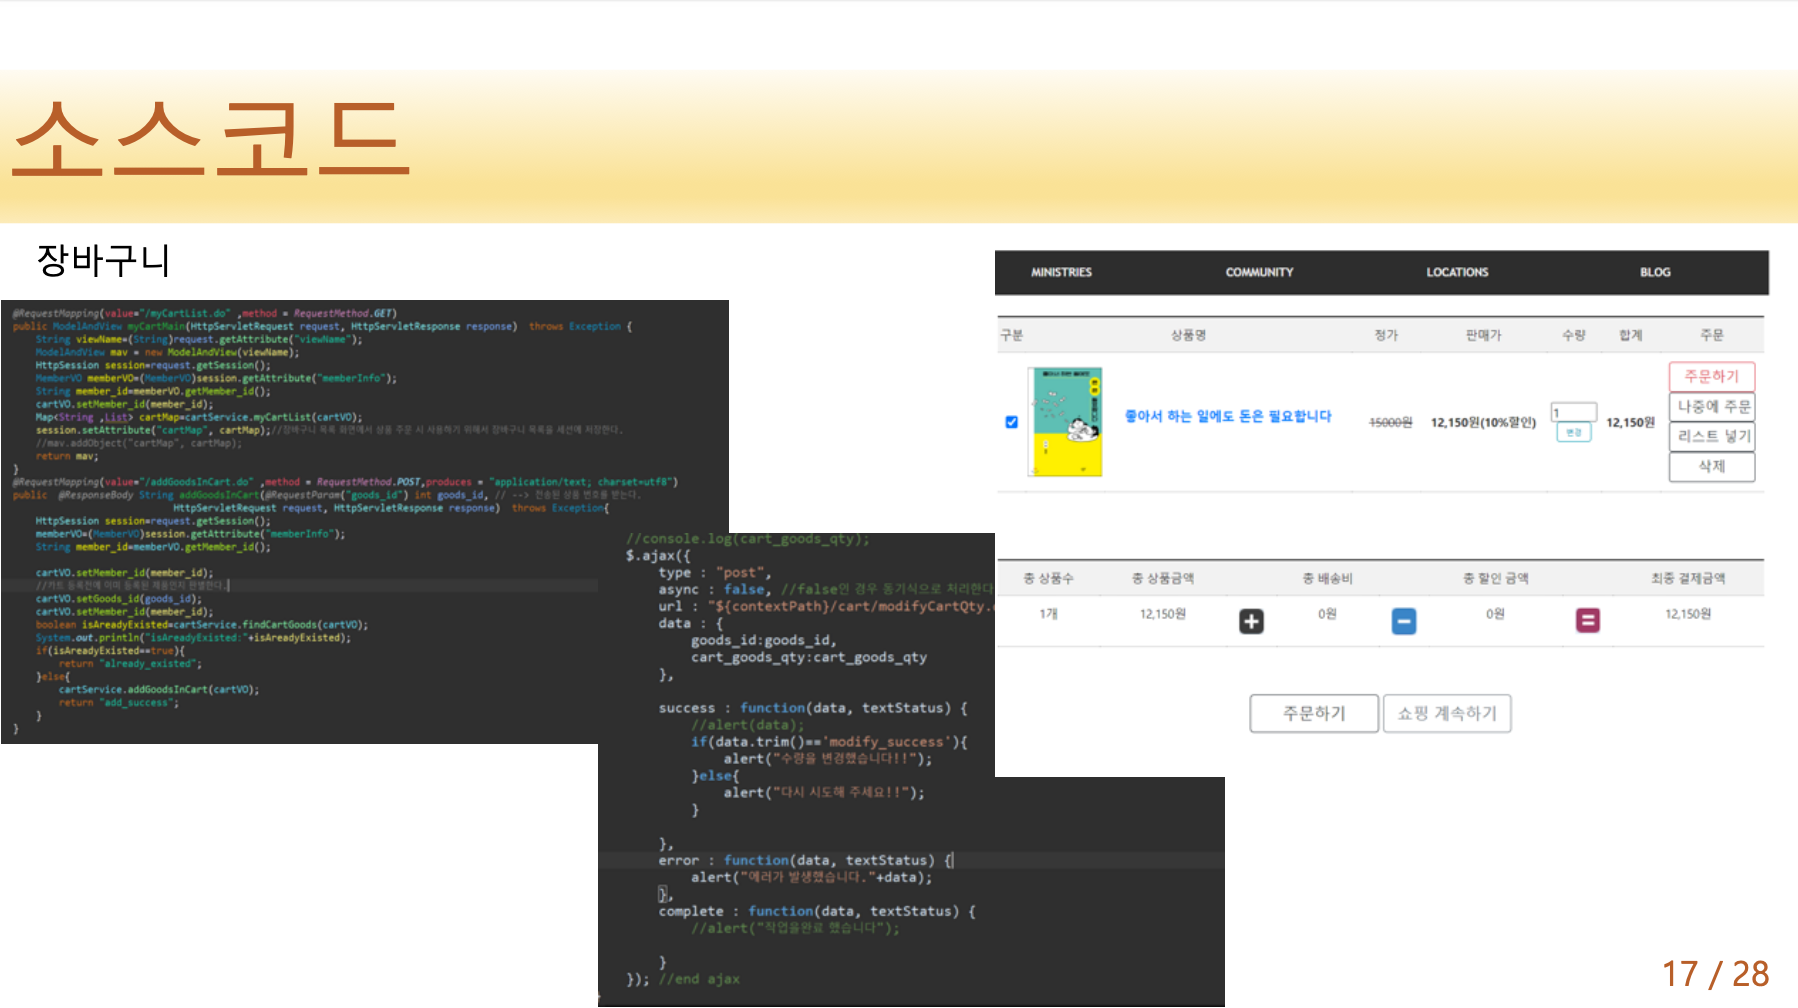Screen dimensions: 1798x1008
Task: Click the black plus icon in totals row
Action: click(1251, 621)
